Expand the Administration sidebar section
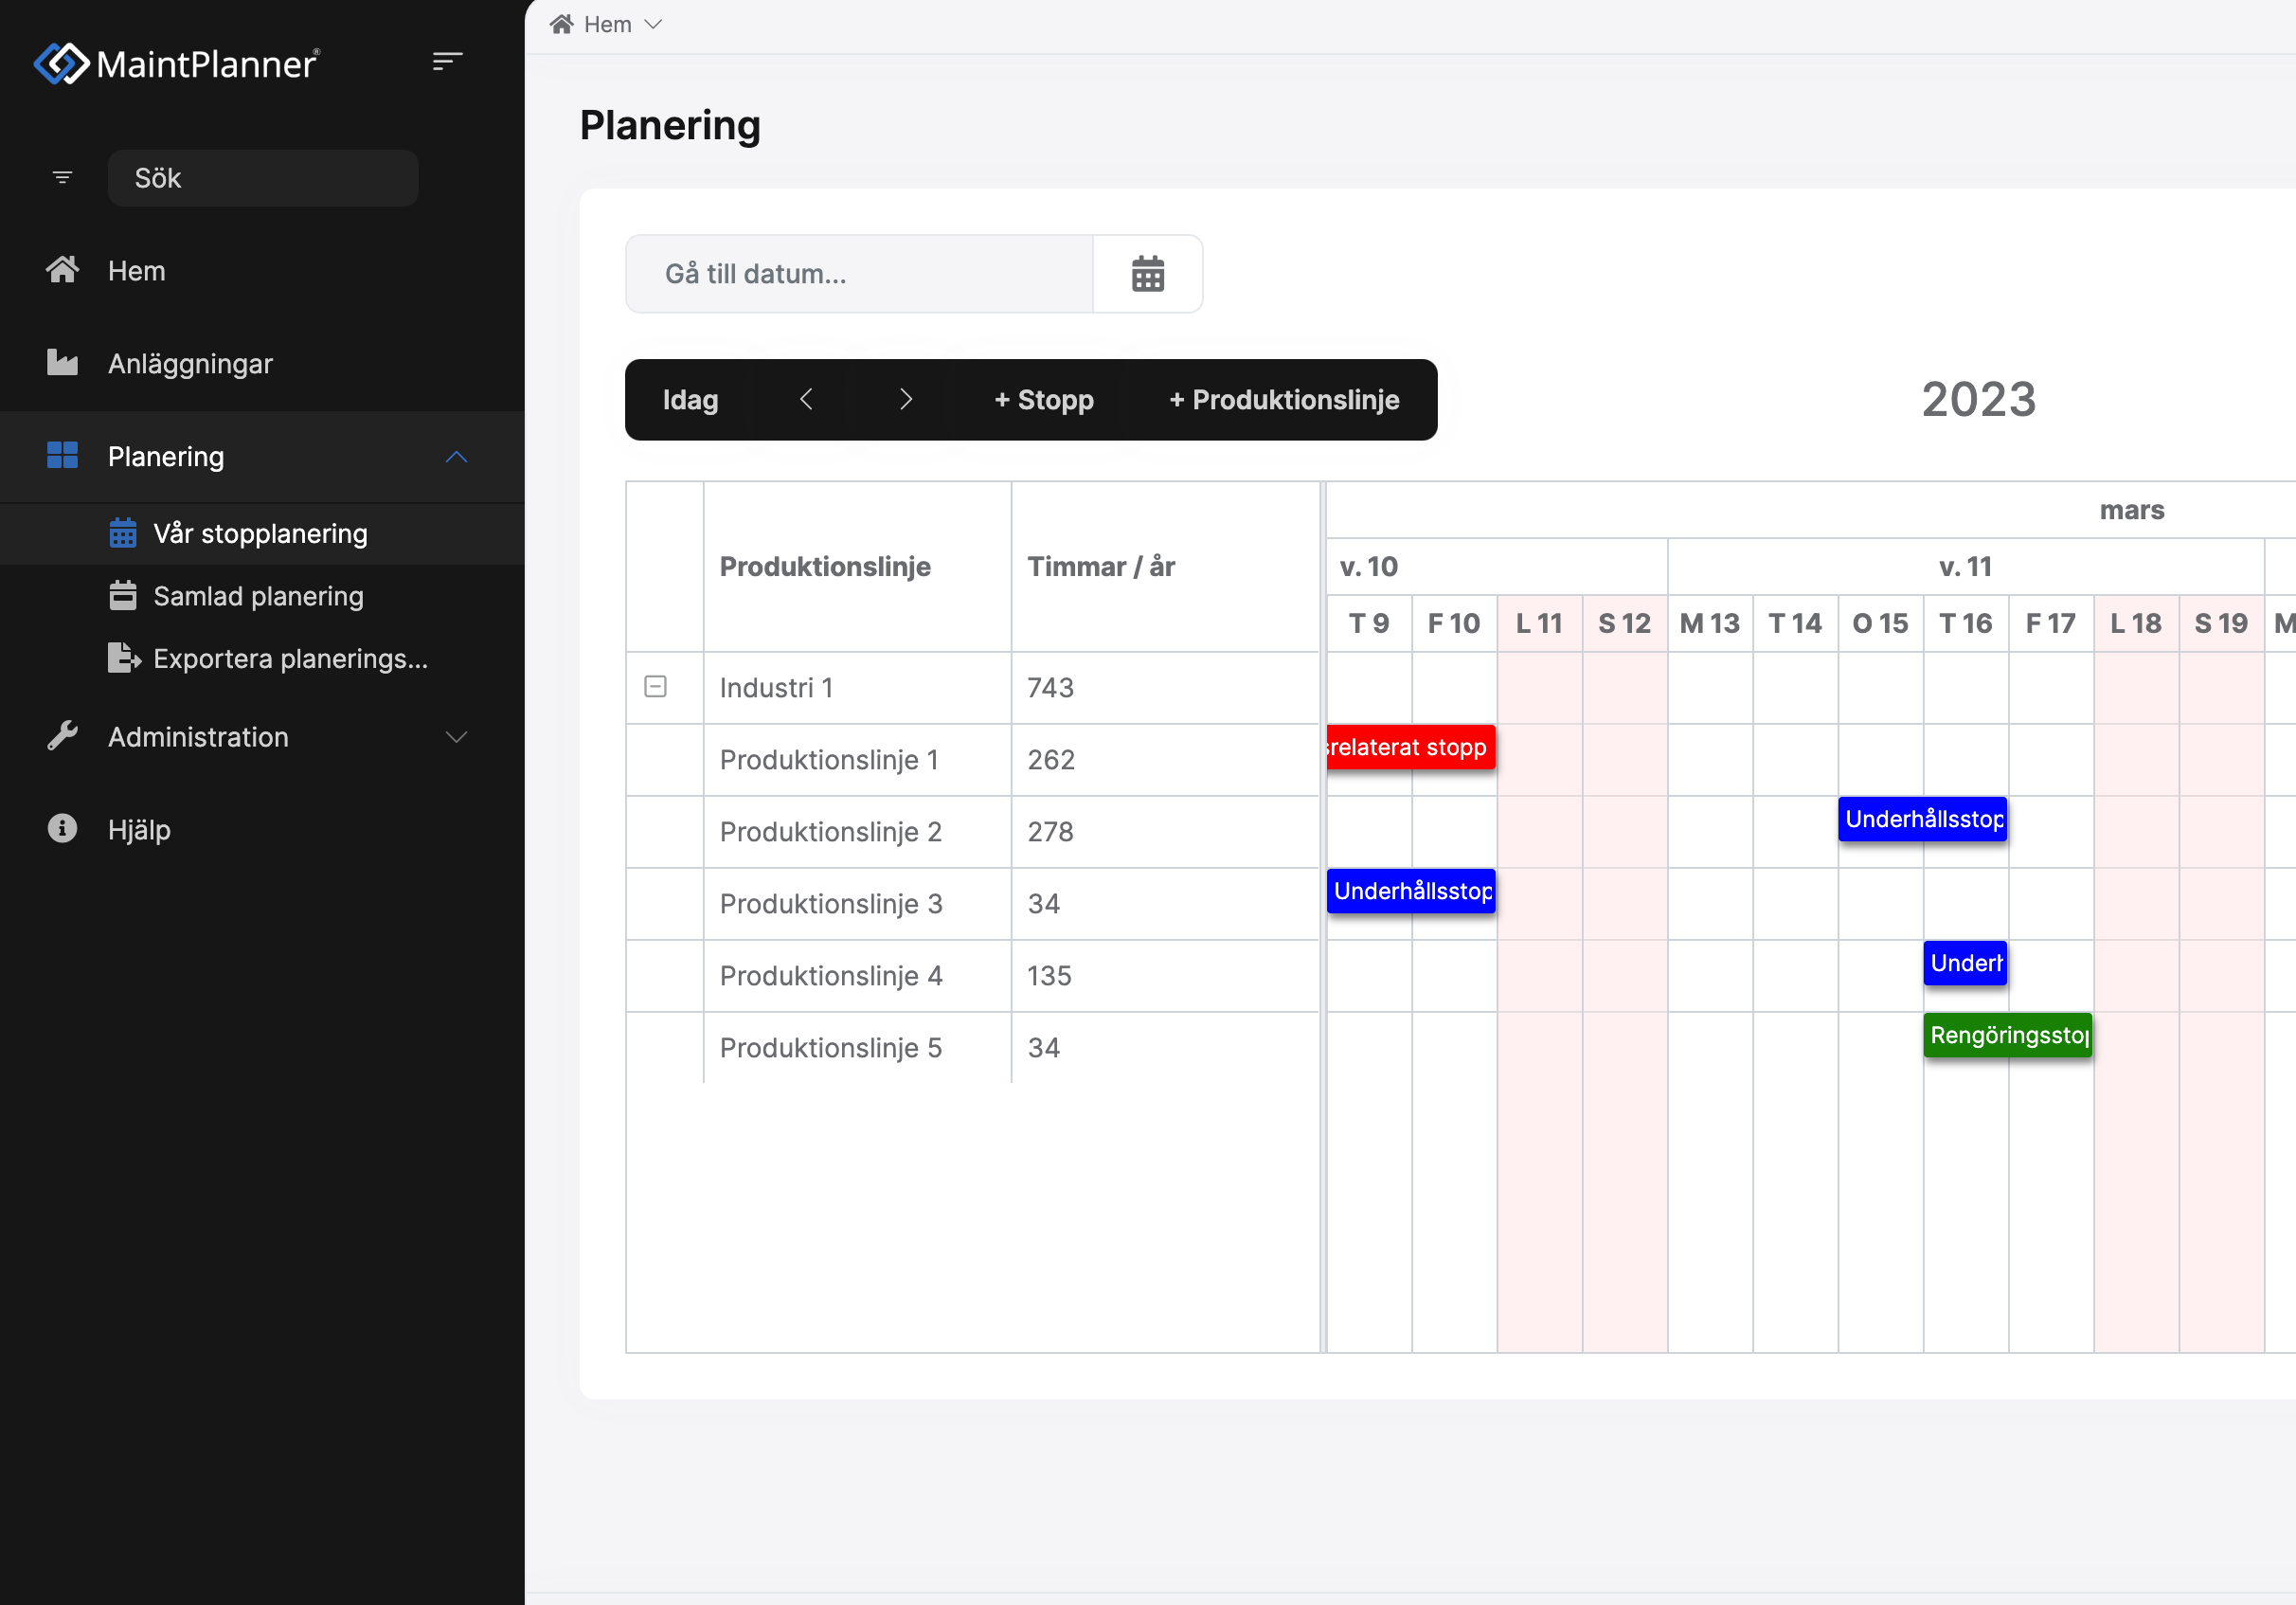 pyautogui.click(x=456, y=737)
